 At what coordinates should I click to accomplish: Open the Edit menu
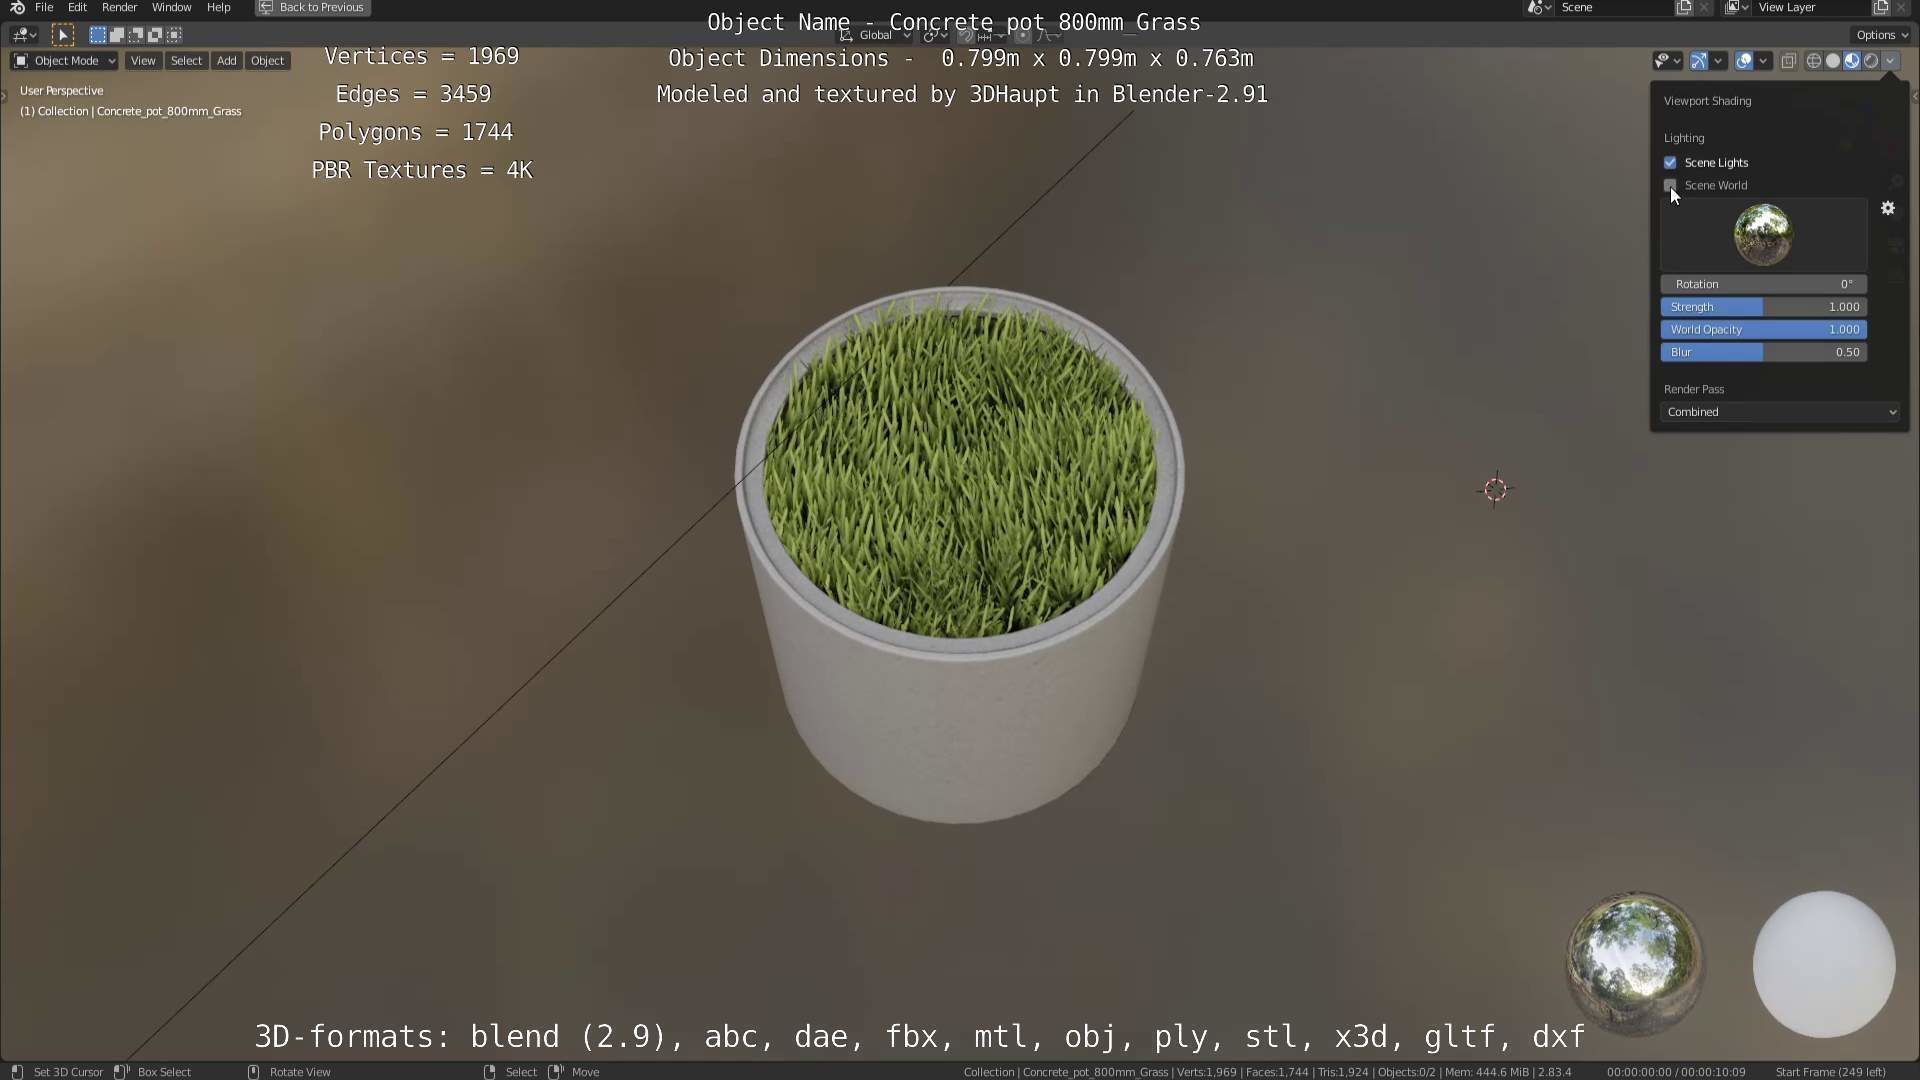coord(77,7)
